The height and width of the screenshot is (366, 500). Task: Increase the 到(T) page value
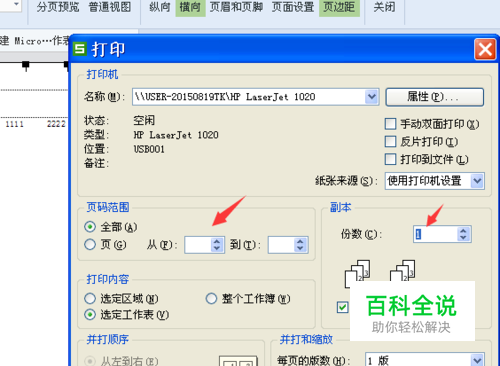(x=300, y=241)
